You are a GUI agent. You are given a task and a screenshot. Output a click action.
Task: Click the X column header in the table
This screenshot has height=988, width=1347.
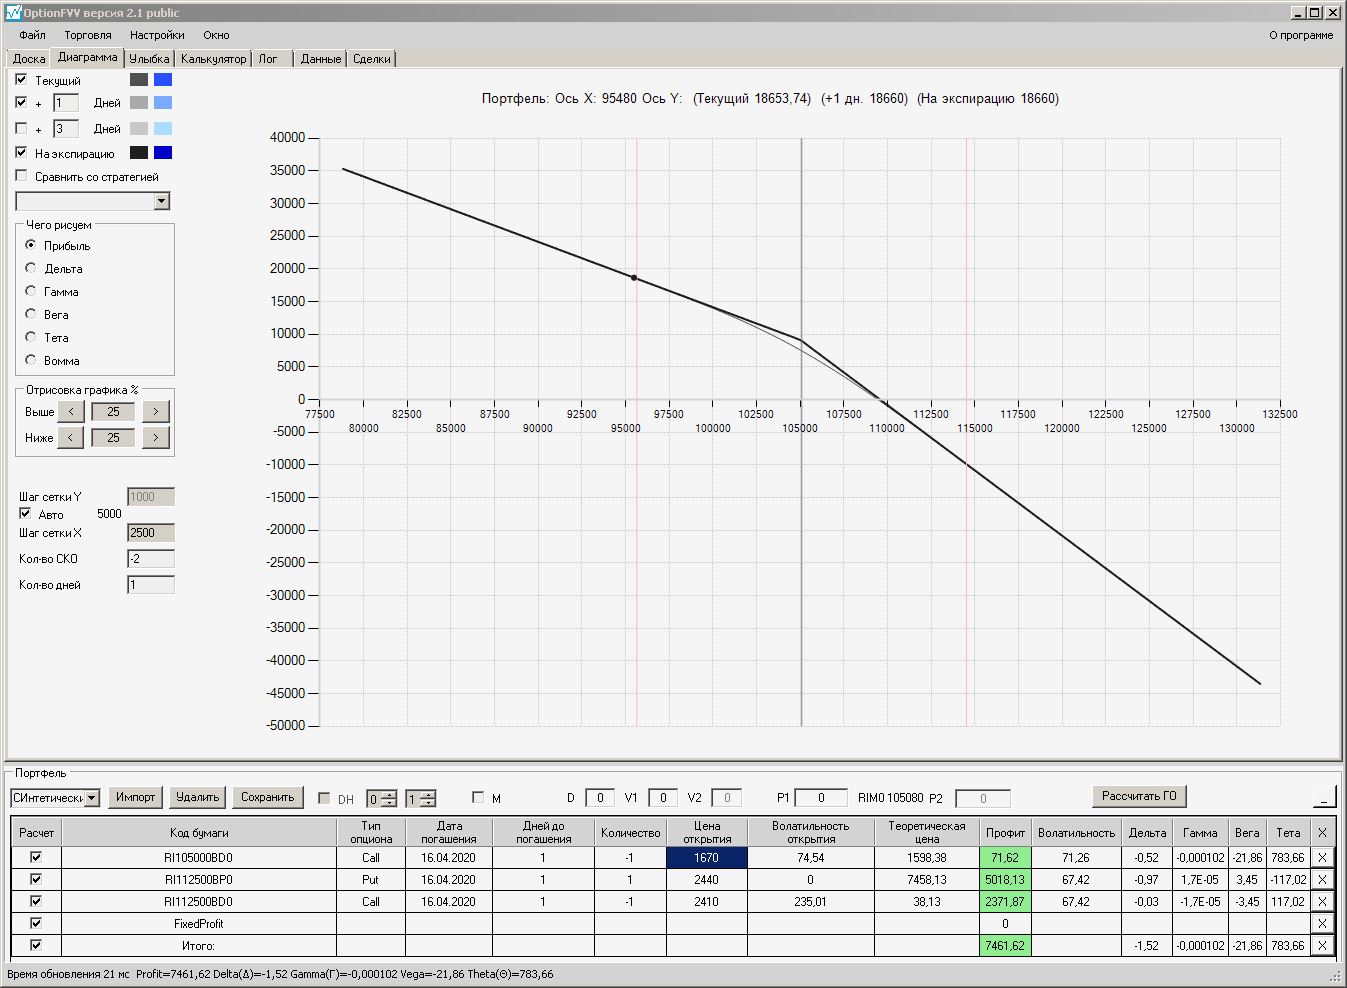tap(1322, 832)
